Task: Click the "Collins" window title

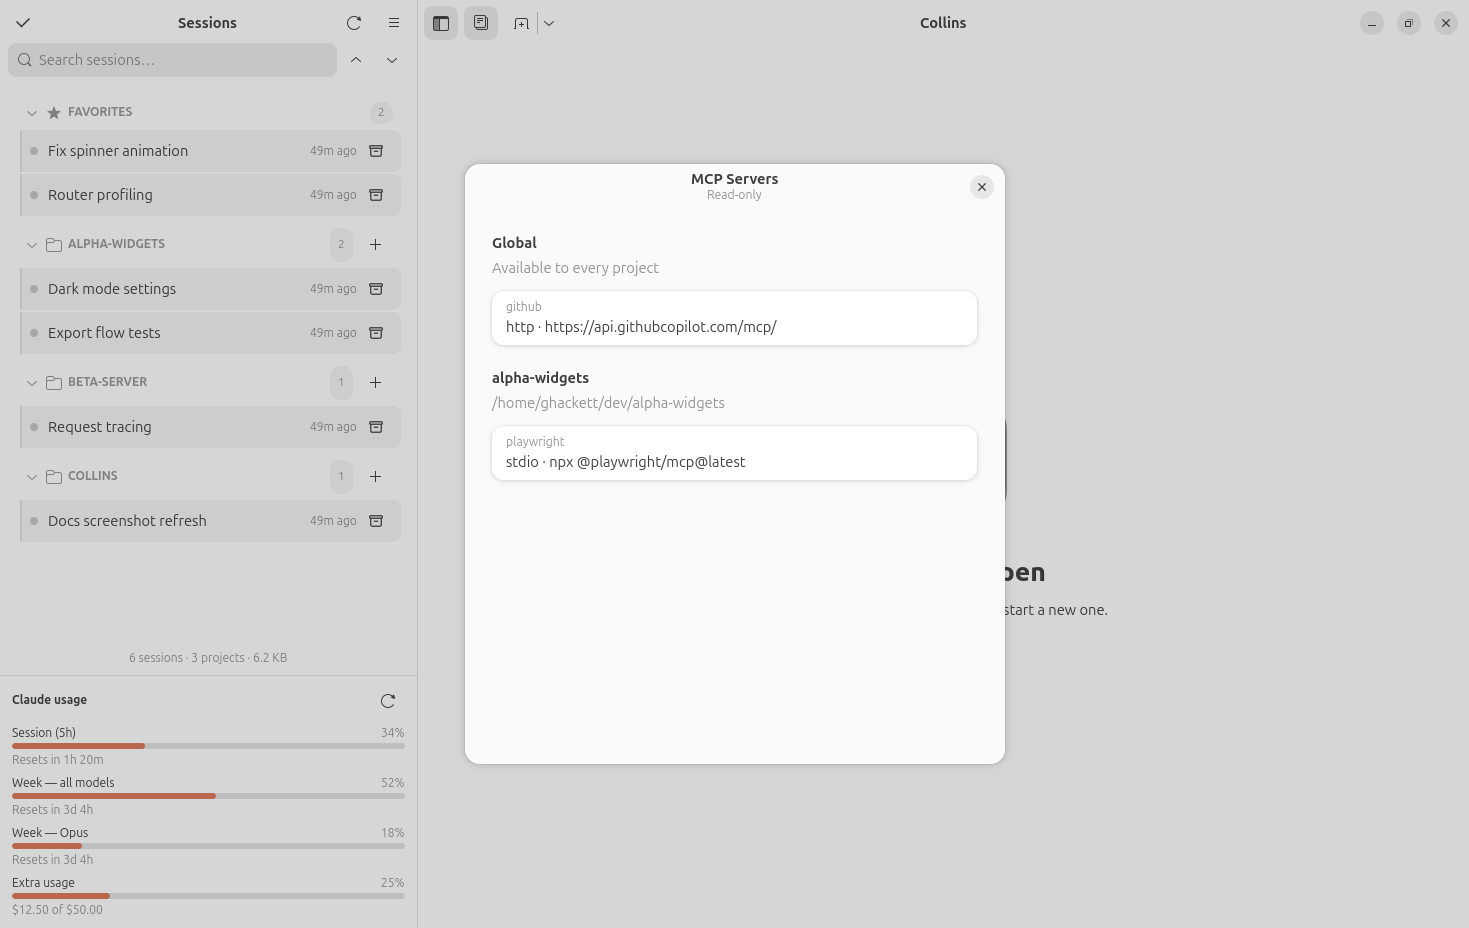Action: coord(943,23)
